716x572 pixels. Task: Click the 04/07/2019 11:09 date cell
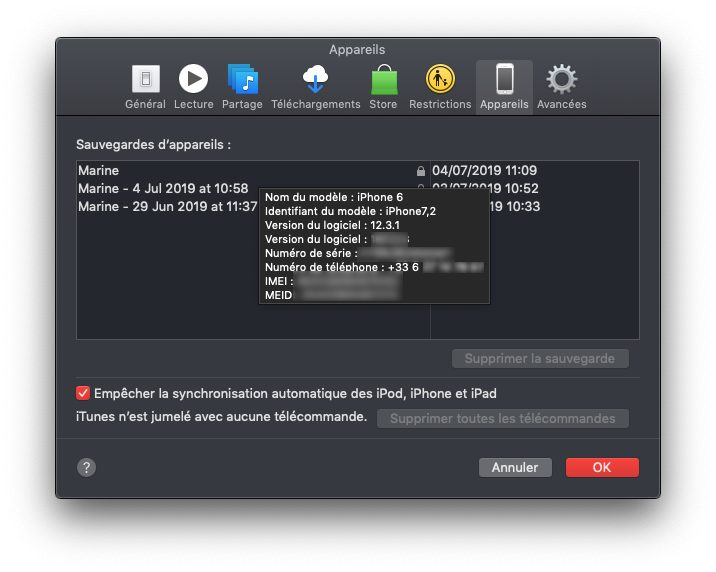pyautogui.click(x=484, y=170)
